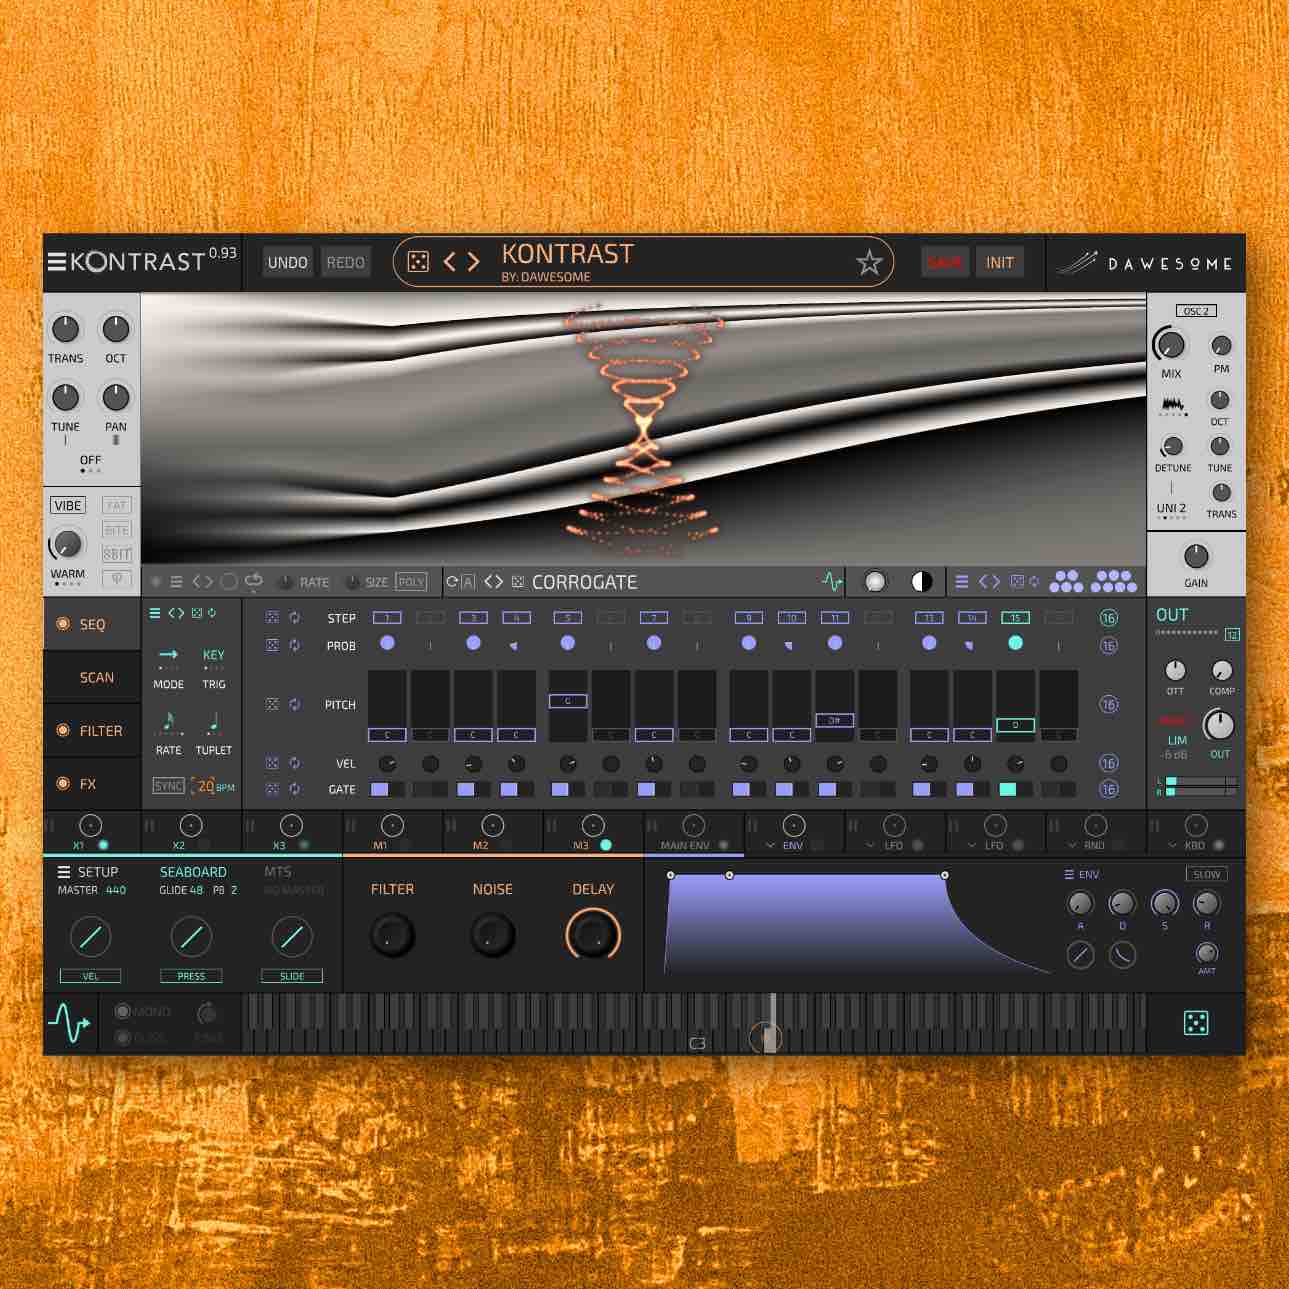Click the REDO button
Image resolution: width=1289 pixels, height=1289 pixels.
pos(345,262)
